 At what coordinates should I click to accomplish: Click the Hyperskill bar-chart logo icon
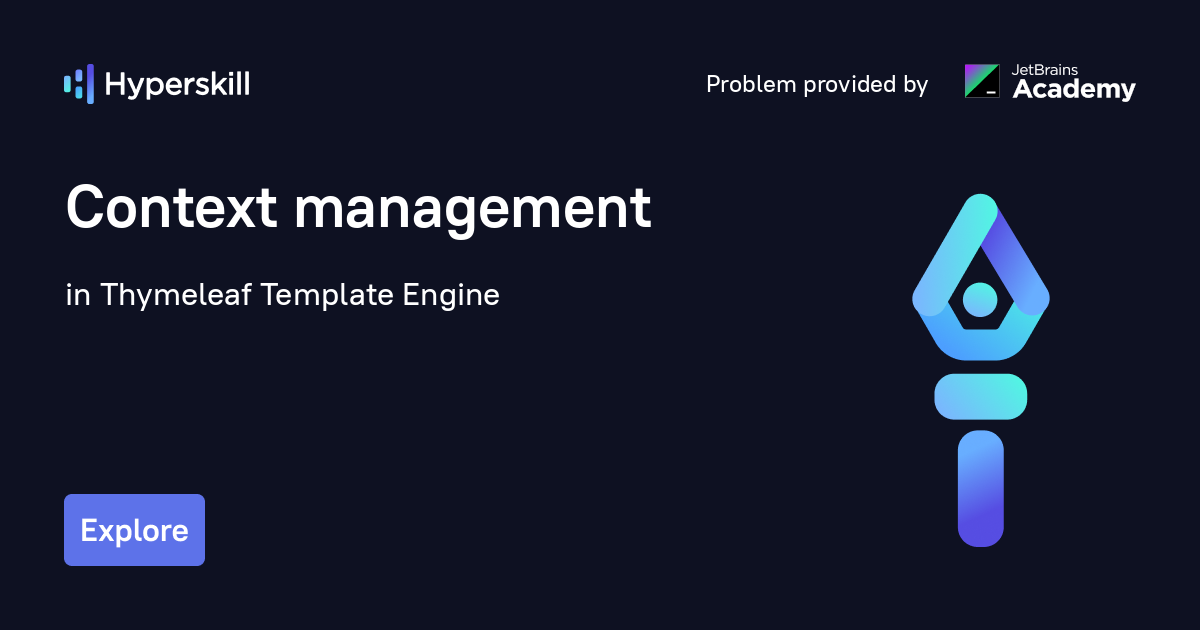click(x=79, y=84)
